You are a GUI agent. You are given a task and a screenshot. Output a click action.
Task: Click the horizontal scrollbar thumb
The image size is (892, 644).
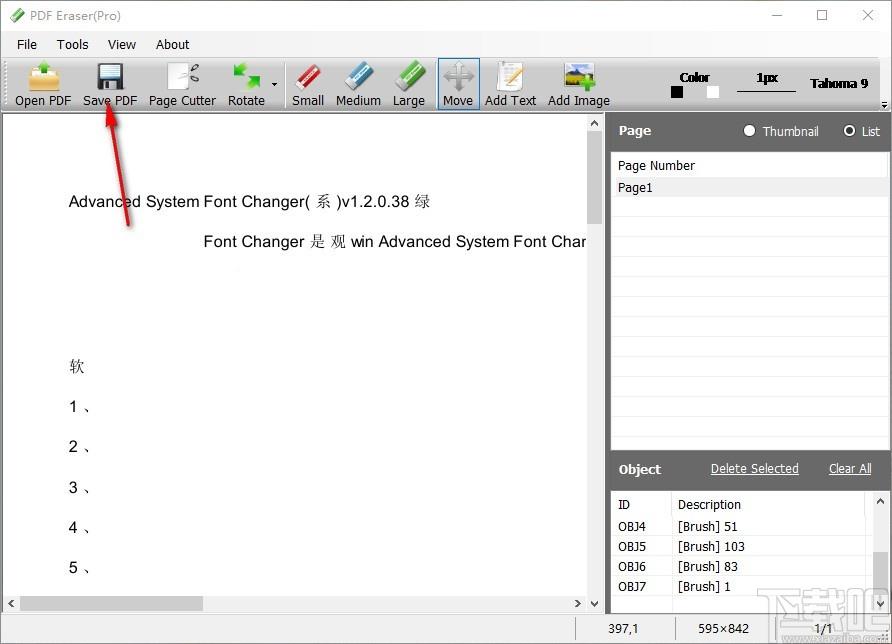112,604
